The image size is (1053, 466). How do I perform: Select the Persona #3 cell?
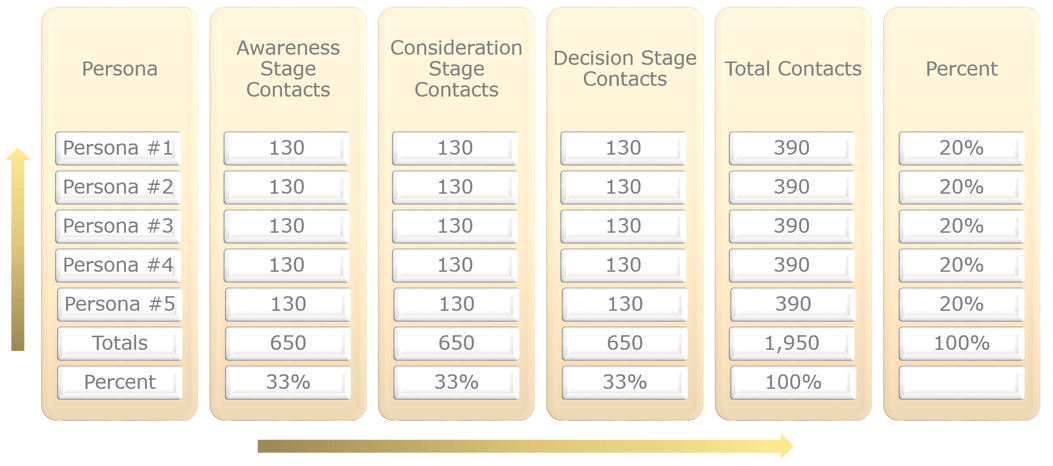(x=119, y=226)
